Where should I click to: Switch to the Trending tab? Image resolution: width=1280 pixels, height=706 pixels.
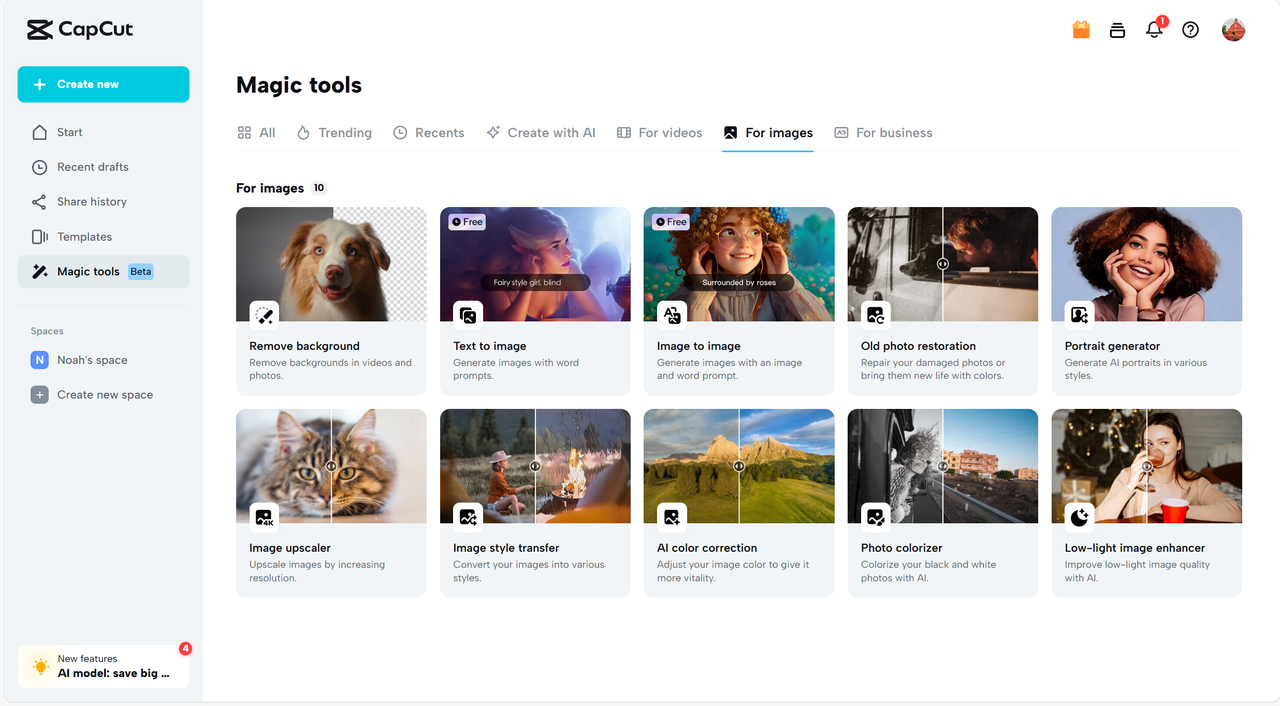point(334,133)
